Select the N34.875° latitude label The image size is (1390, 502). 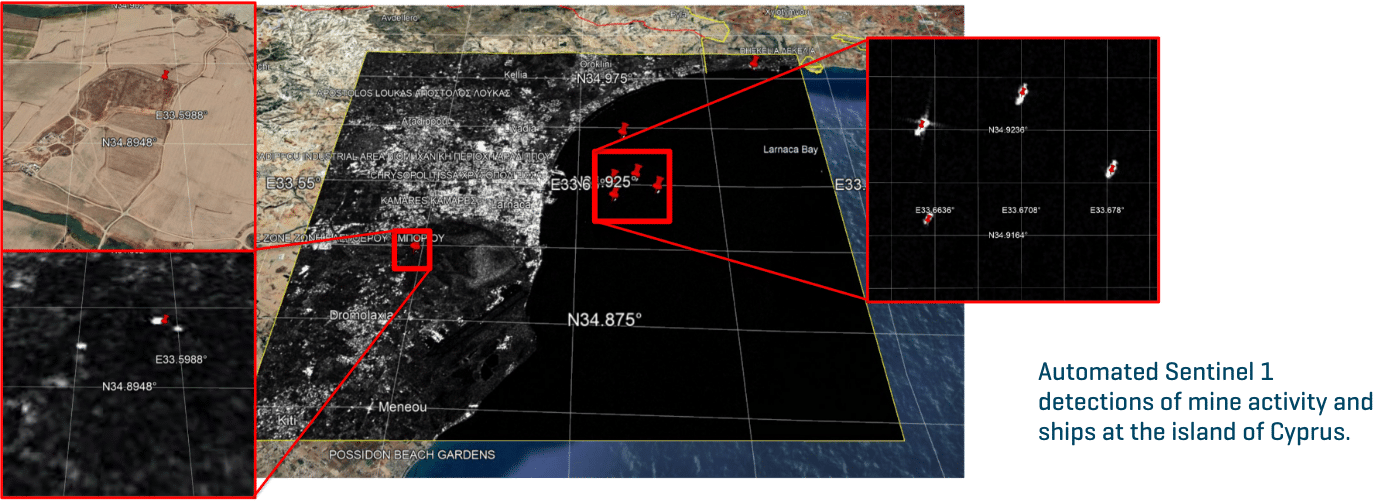pos(605,320)
